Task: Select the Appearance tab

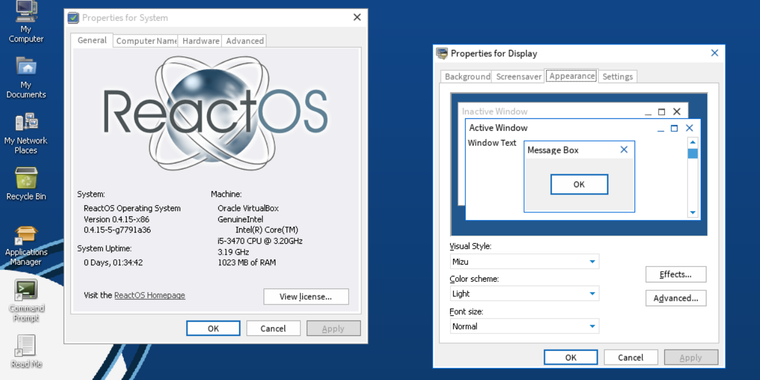Action: 572,76
